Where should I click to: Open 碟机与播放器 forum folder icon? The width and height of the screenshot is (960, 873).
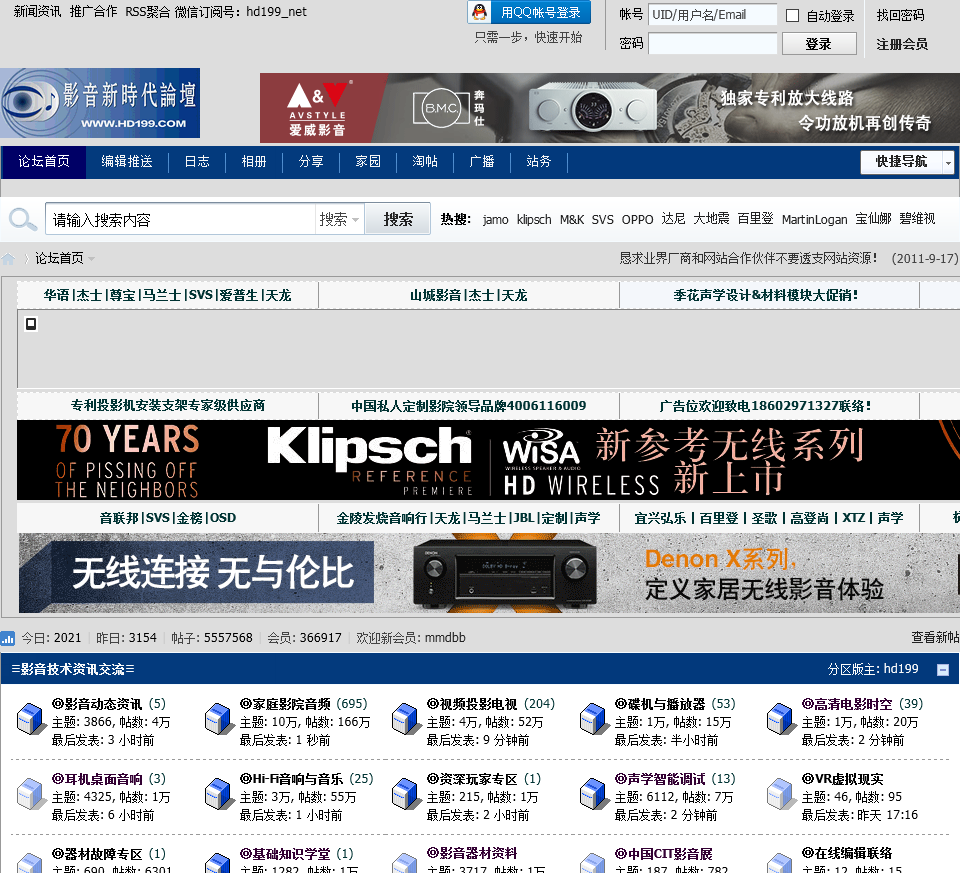(x=594, y=719)
